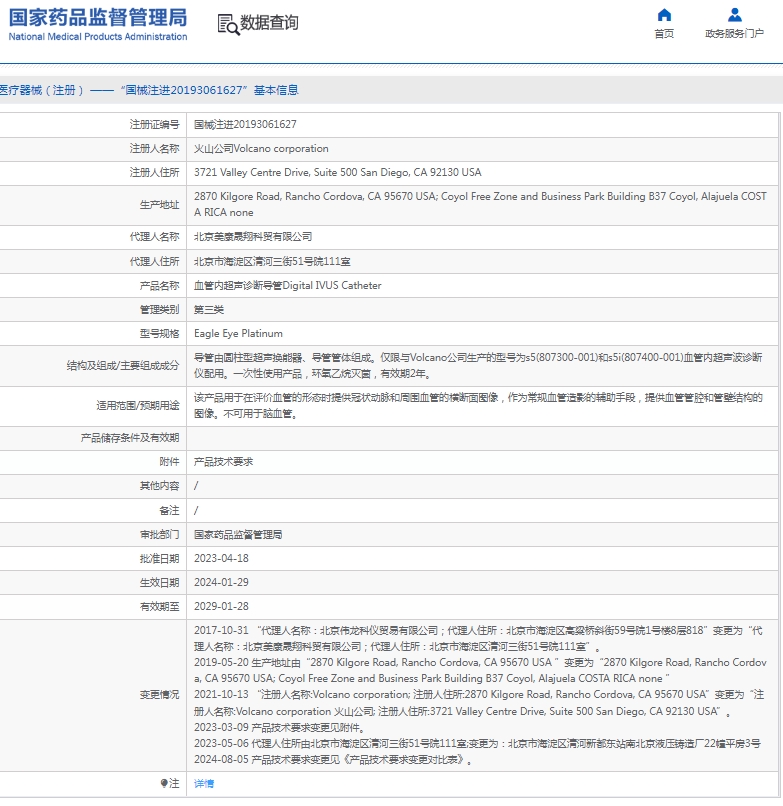Click the 政务服务门户 text label

[735, 34]
